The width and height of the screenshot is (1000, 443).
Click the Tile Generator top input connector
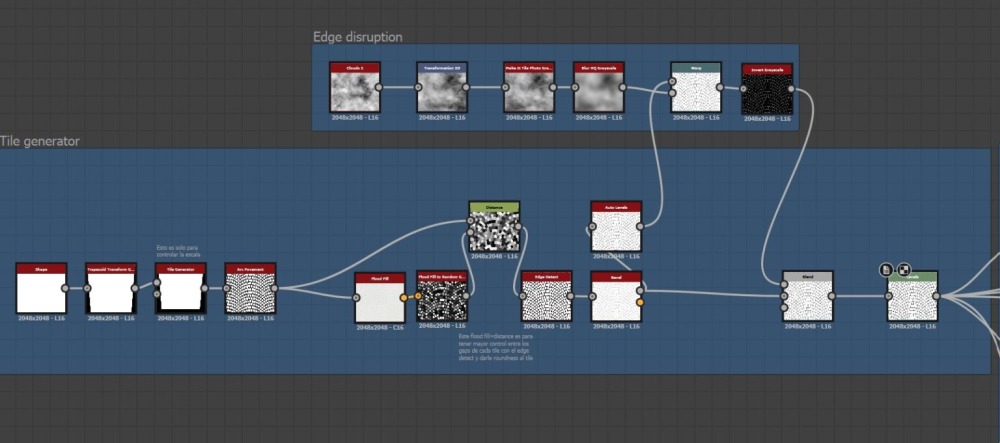point(157,282)
